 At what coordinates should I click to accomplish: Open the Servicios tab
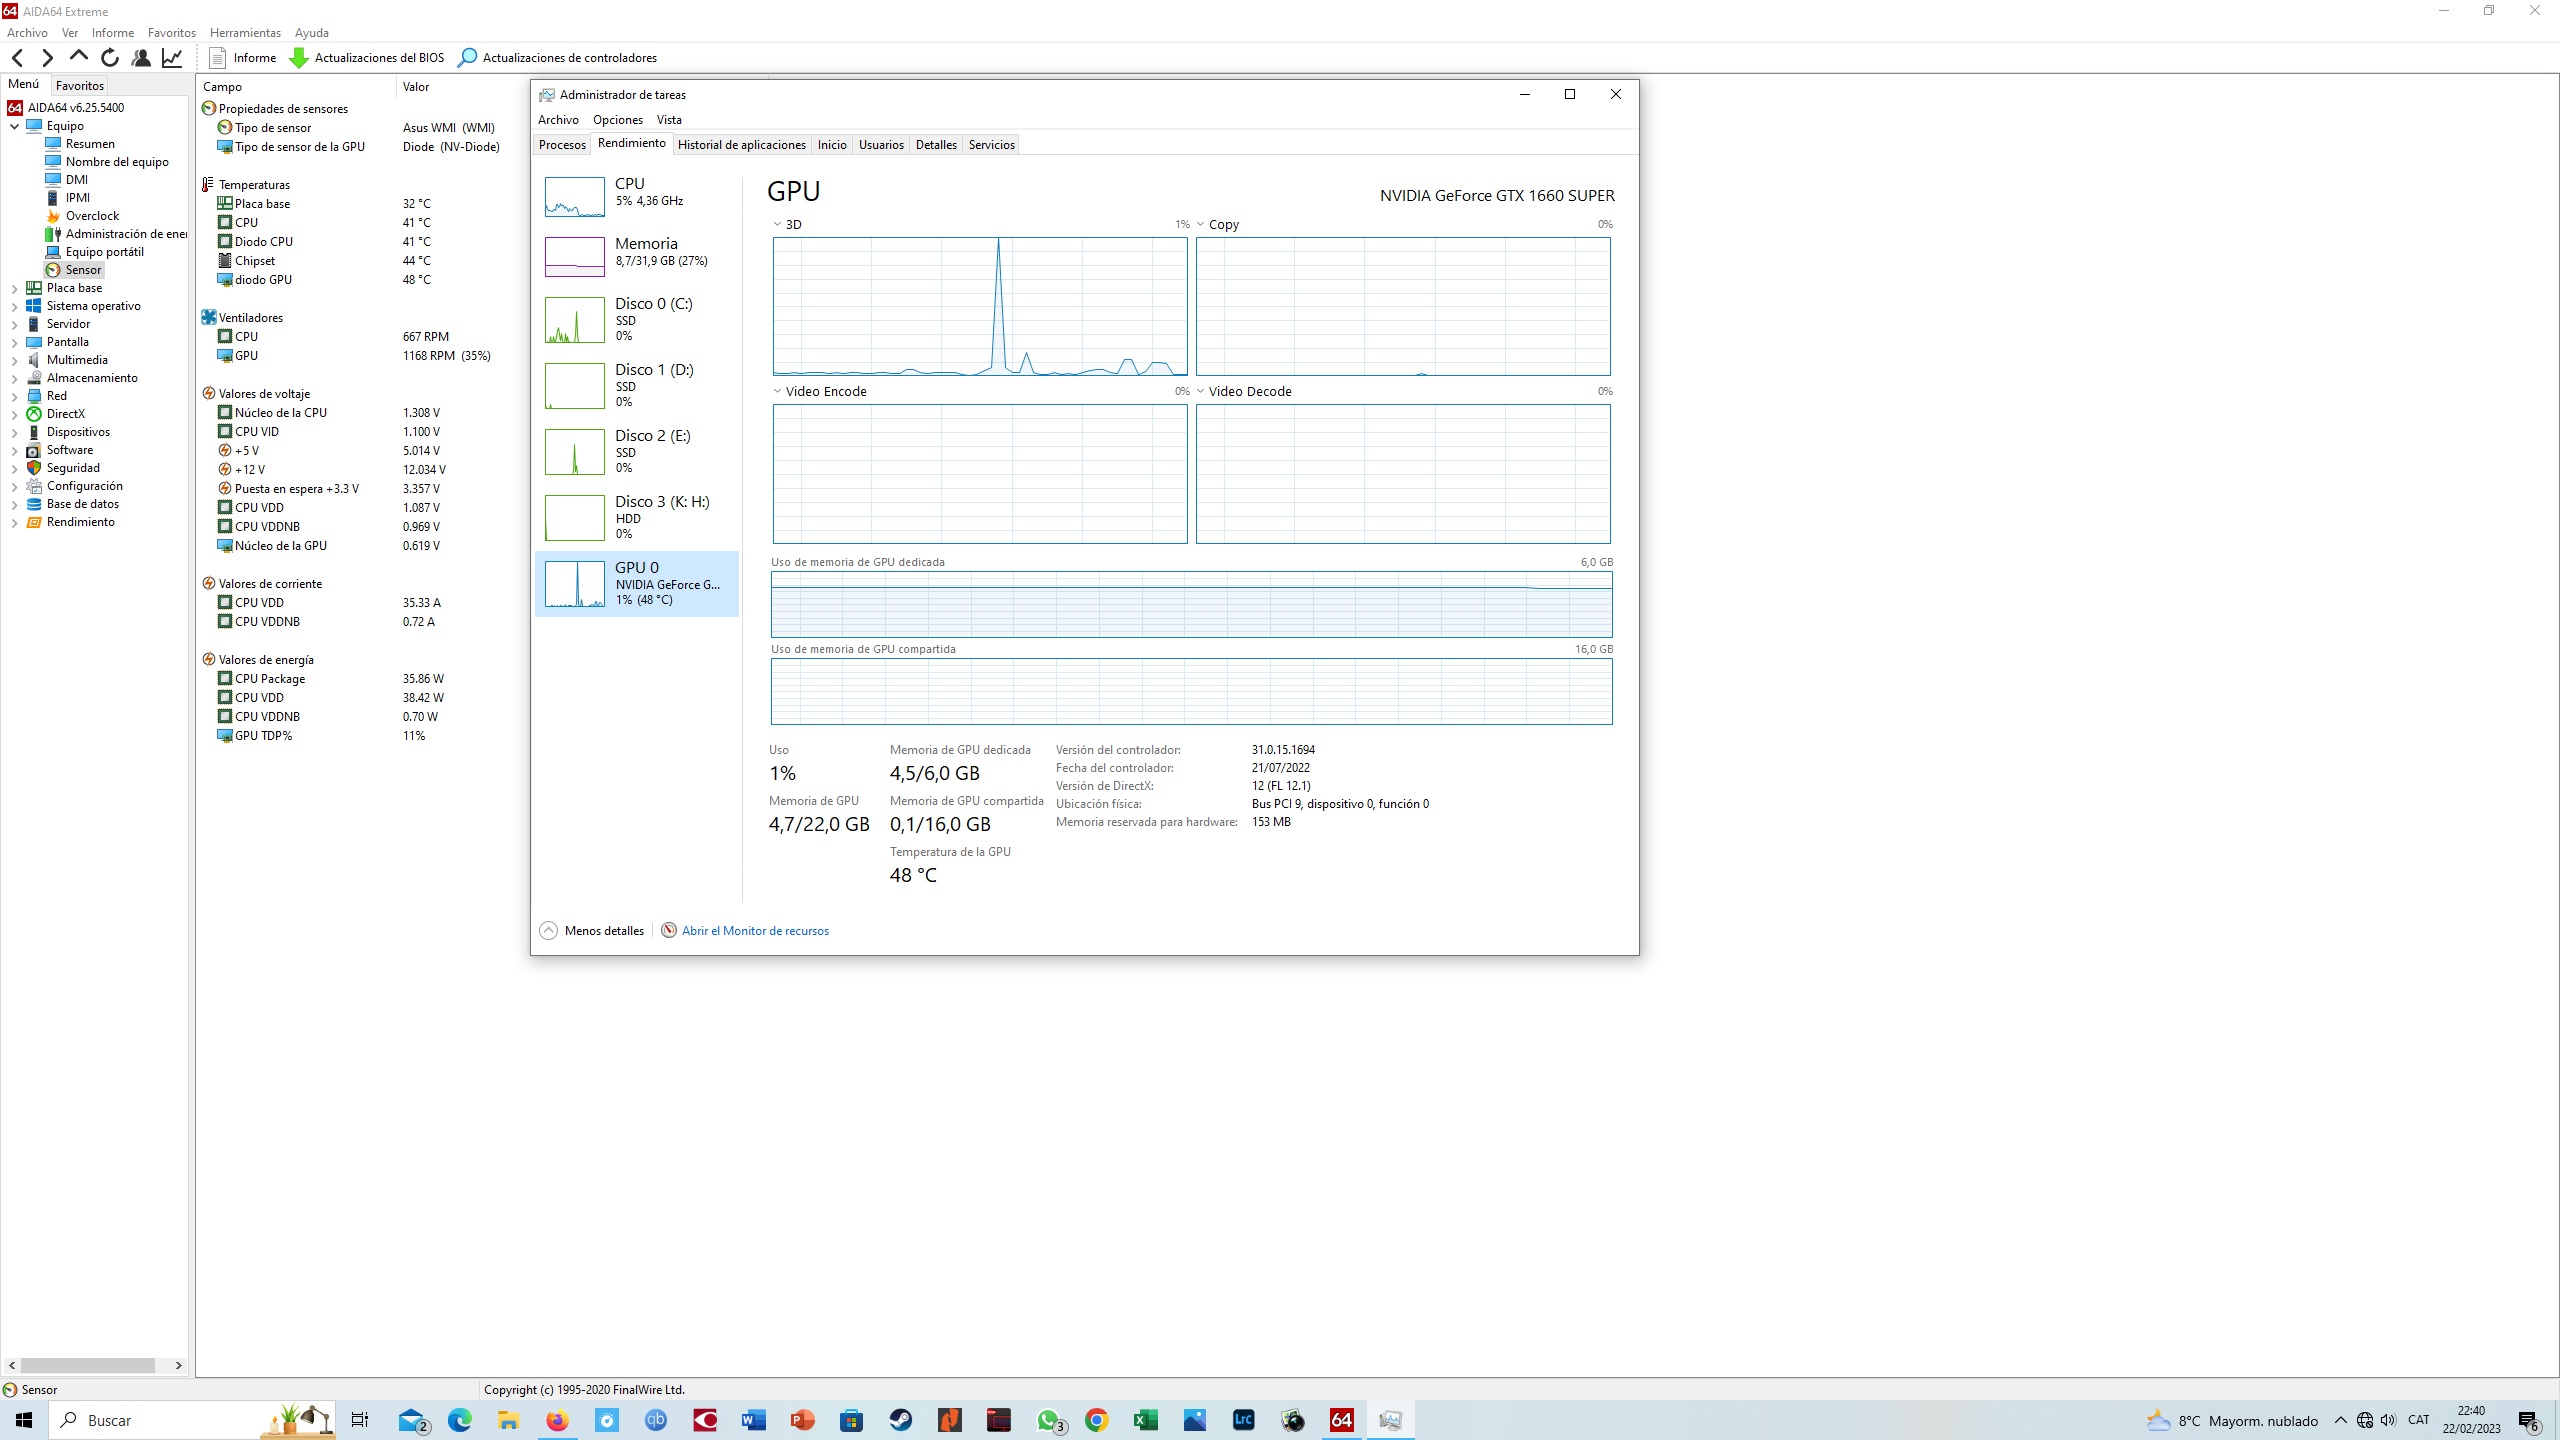[991, 145]
